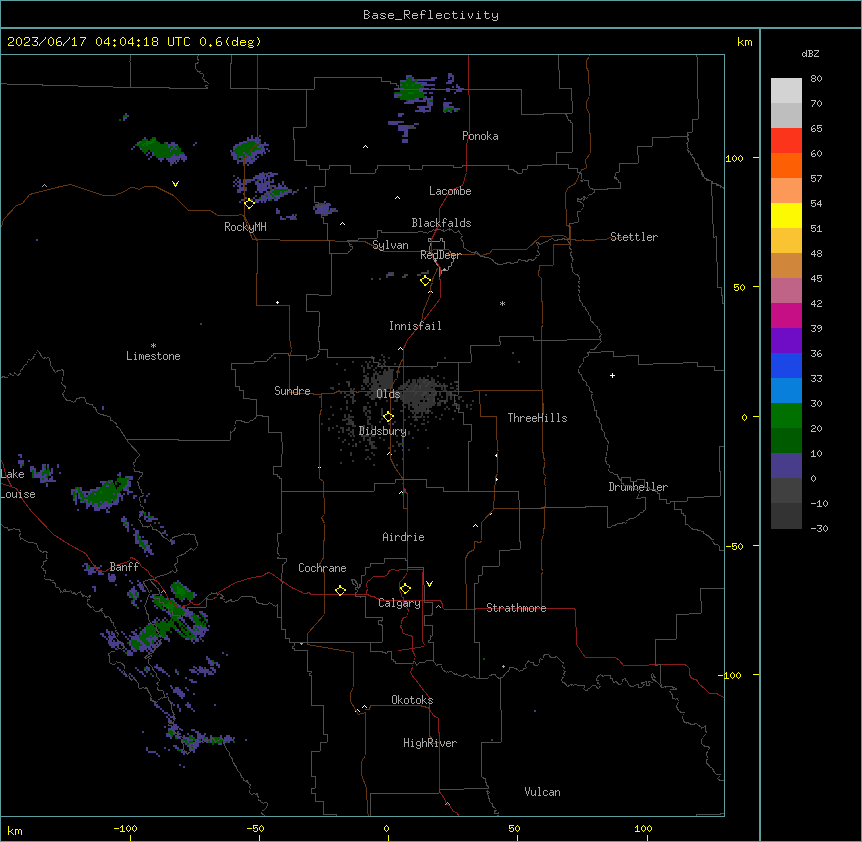Click the yellow diamond marker at Calgary
This screenshot has width=862, height=842.
[405, 589]
